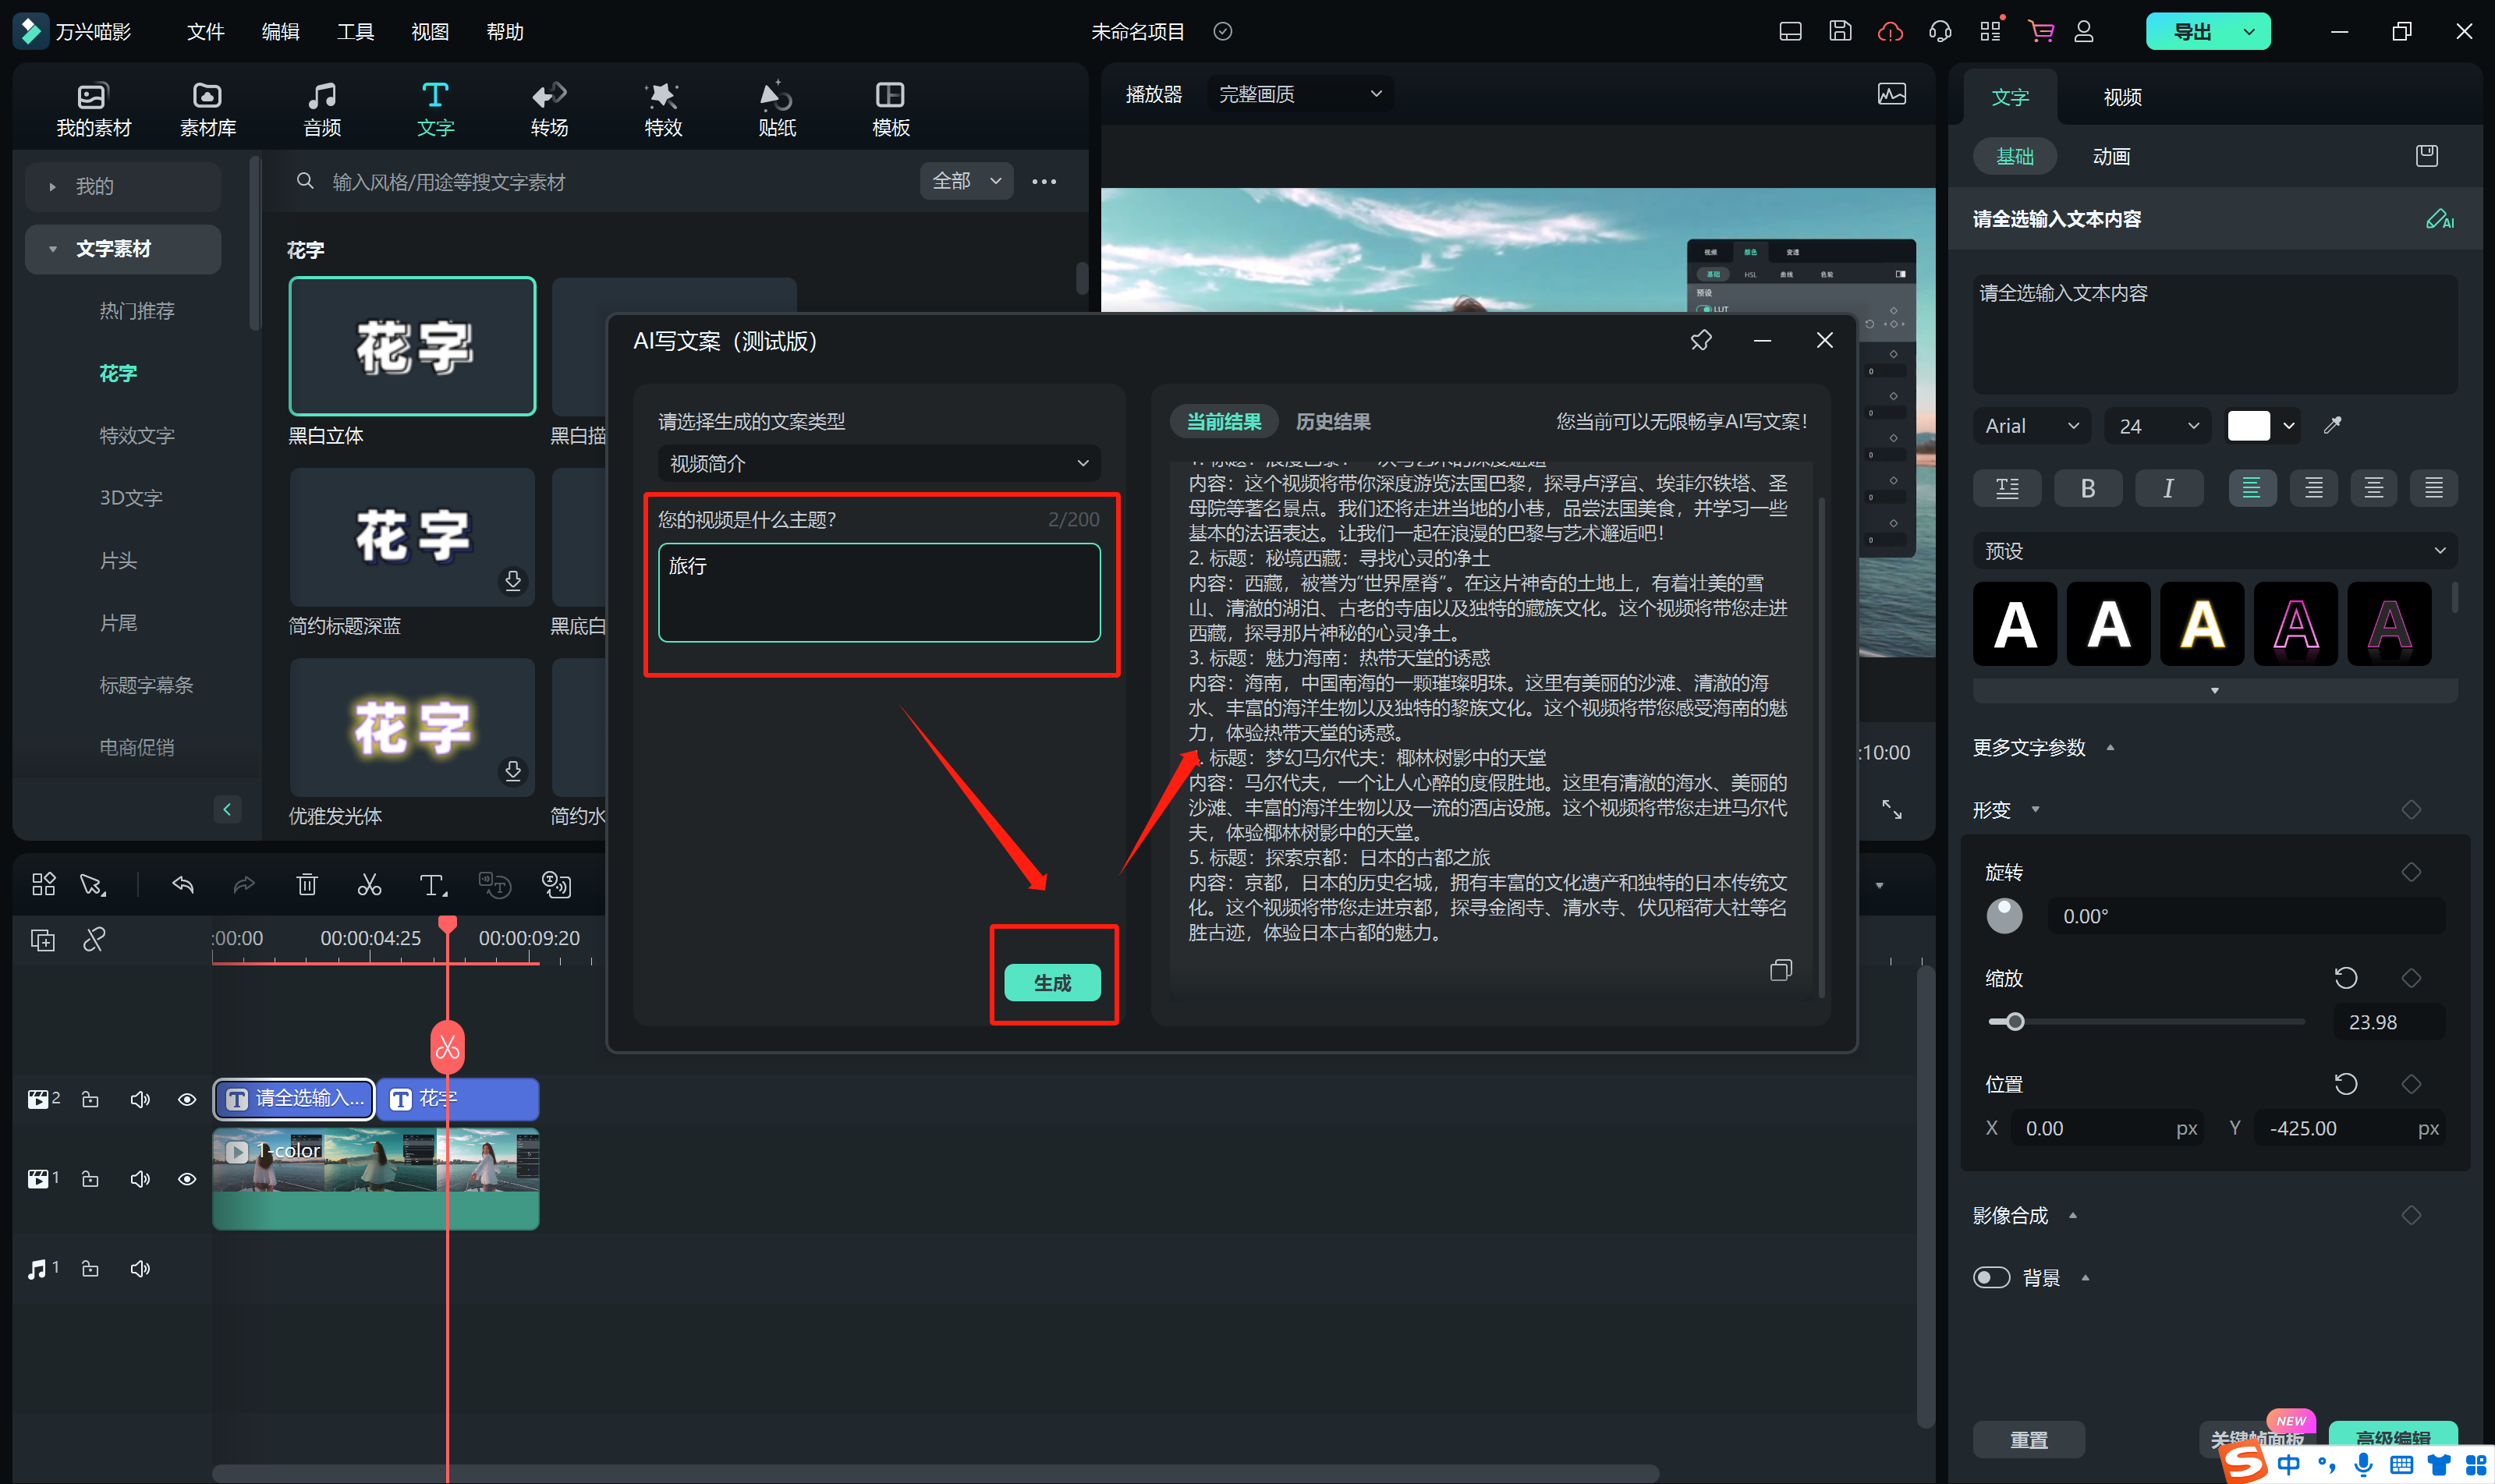Click the 生成 generate button

click(x=1052, y=983)
